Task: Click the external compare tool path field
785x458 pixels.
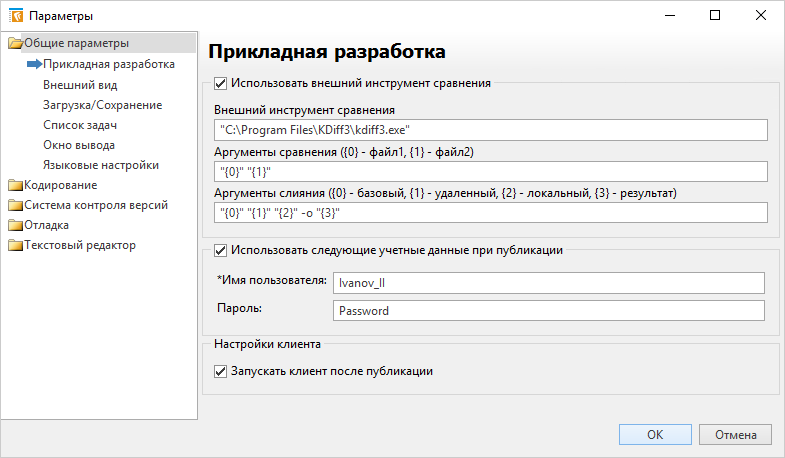Action: coord(490,130)
